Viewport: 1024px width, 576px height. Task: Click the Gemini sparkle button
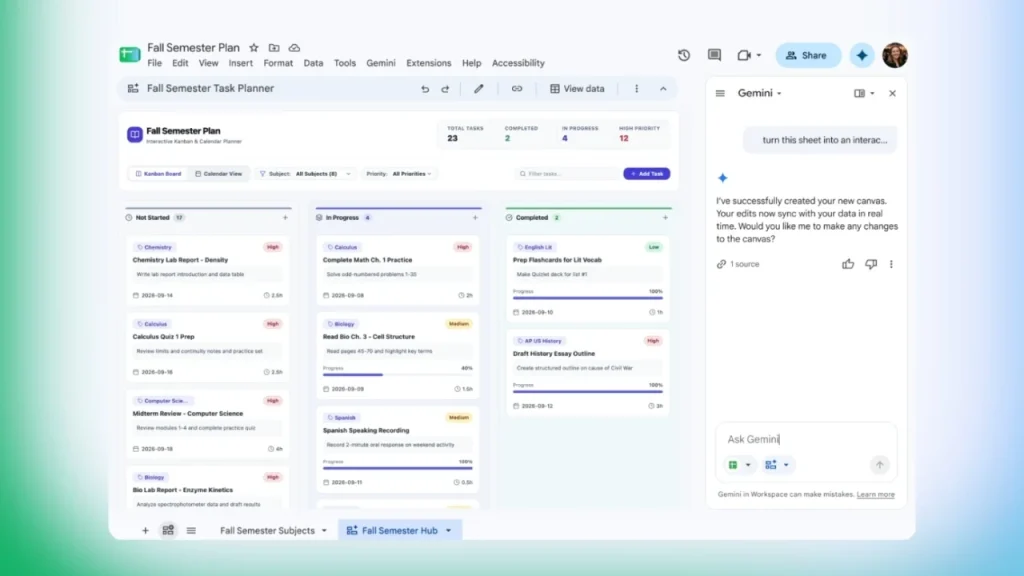862,56
